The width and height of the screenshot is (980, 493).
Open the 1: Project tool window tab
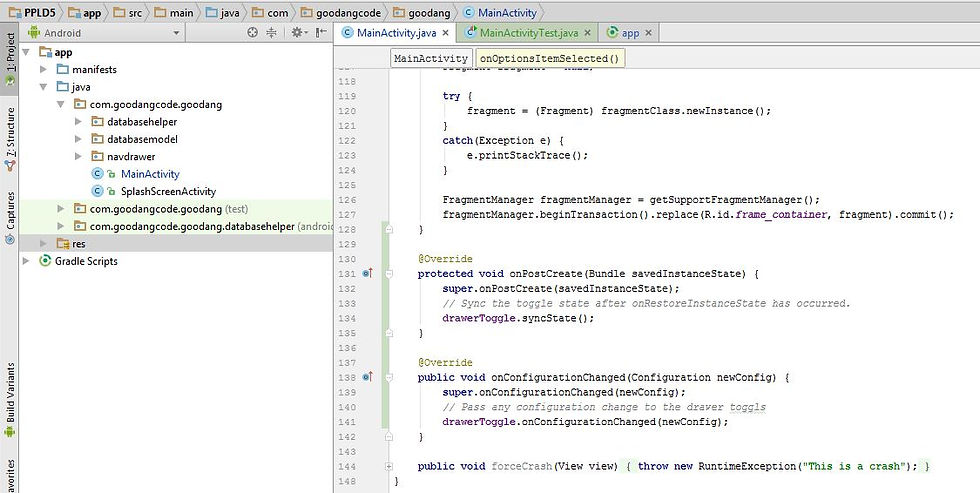(10, 59)
